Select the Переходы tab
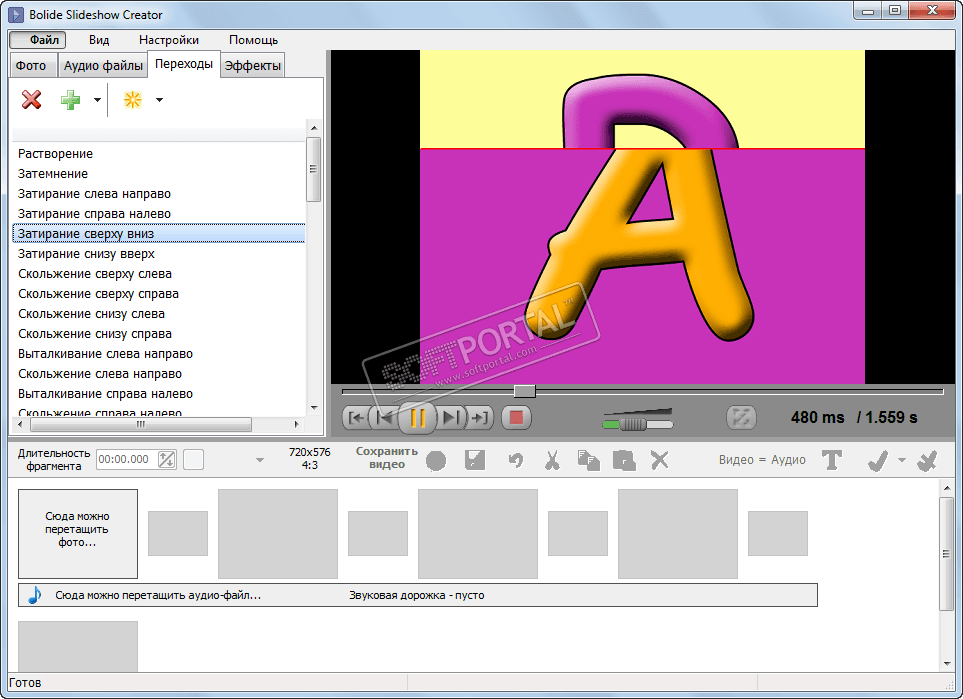Viewport: 963px width, 699px height. pos(184,64)
